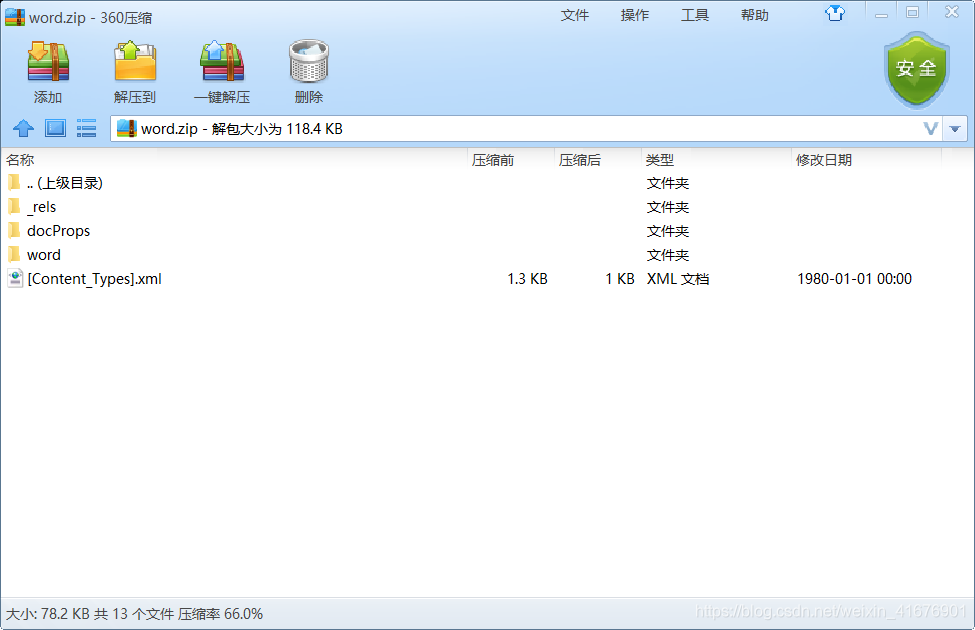Click the V mark in address bar
This screenshot has height=630, width=975.
pyautogui.click(x=930, y=129)
